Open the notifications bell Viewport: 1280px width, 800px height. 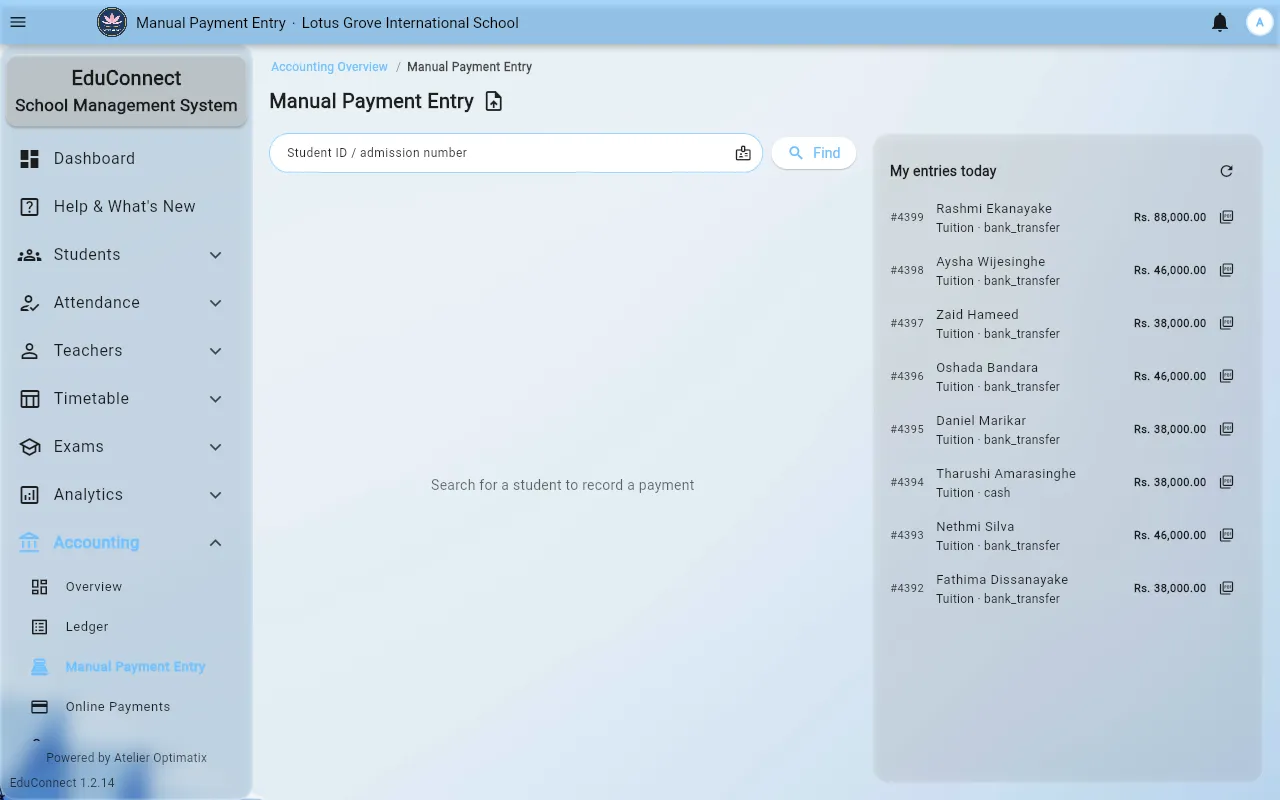pos(1220,22)
